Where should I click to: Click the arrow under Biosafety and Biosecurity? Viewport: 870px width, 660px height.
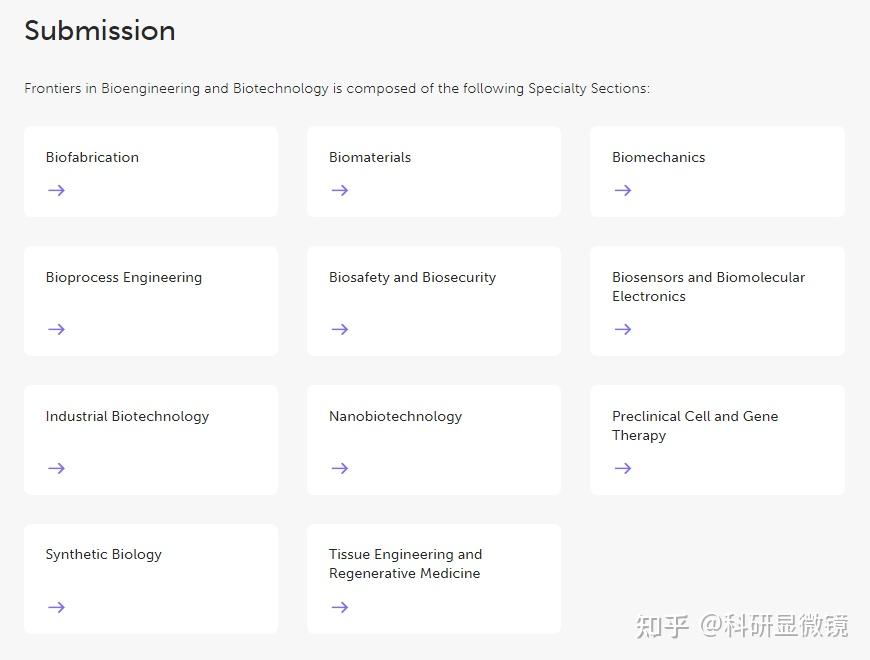(340, 329)
